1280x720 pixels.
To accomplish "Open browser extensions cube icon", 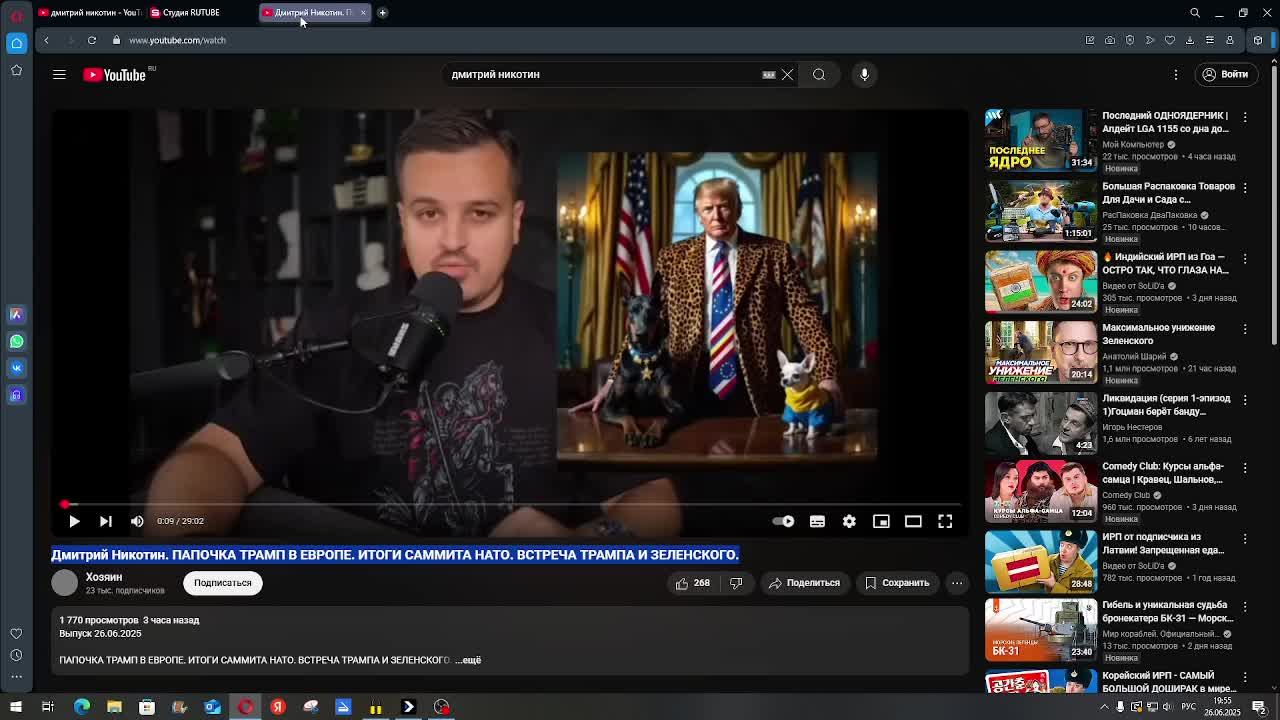I will [x=1258, y=40].
